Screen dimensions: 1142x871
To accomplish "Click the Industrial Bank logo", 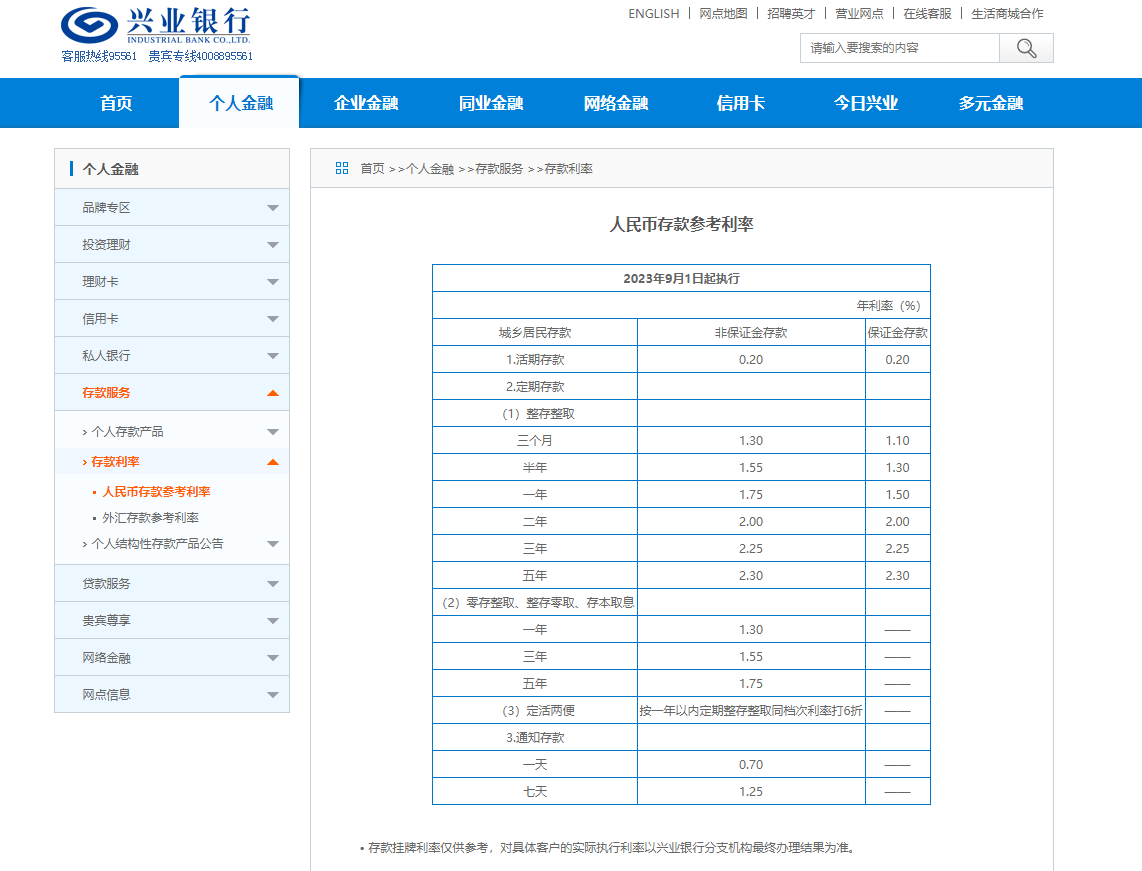I will [x=156, y=26].
